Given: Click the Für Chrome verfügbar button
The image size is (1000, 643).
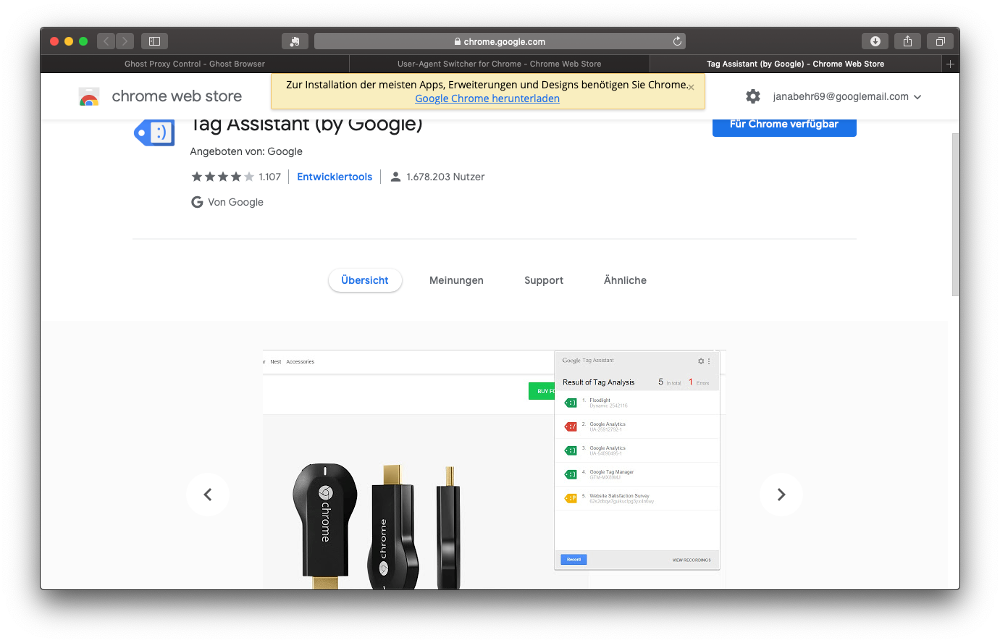Looking at the screenshot, I should tap(784, 125).
